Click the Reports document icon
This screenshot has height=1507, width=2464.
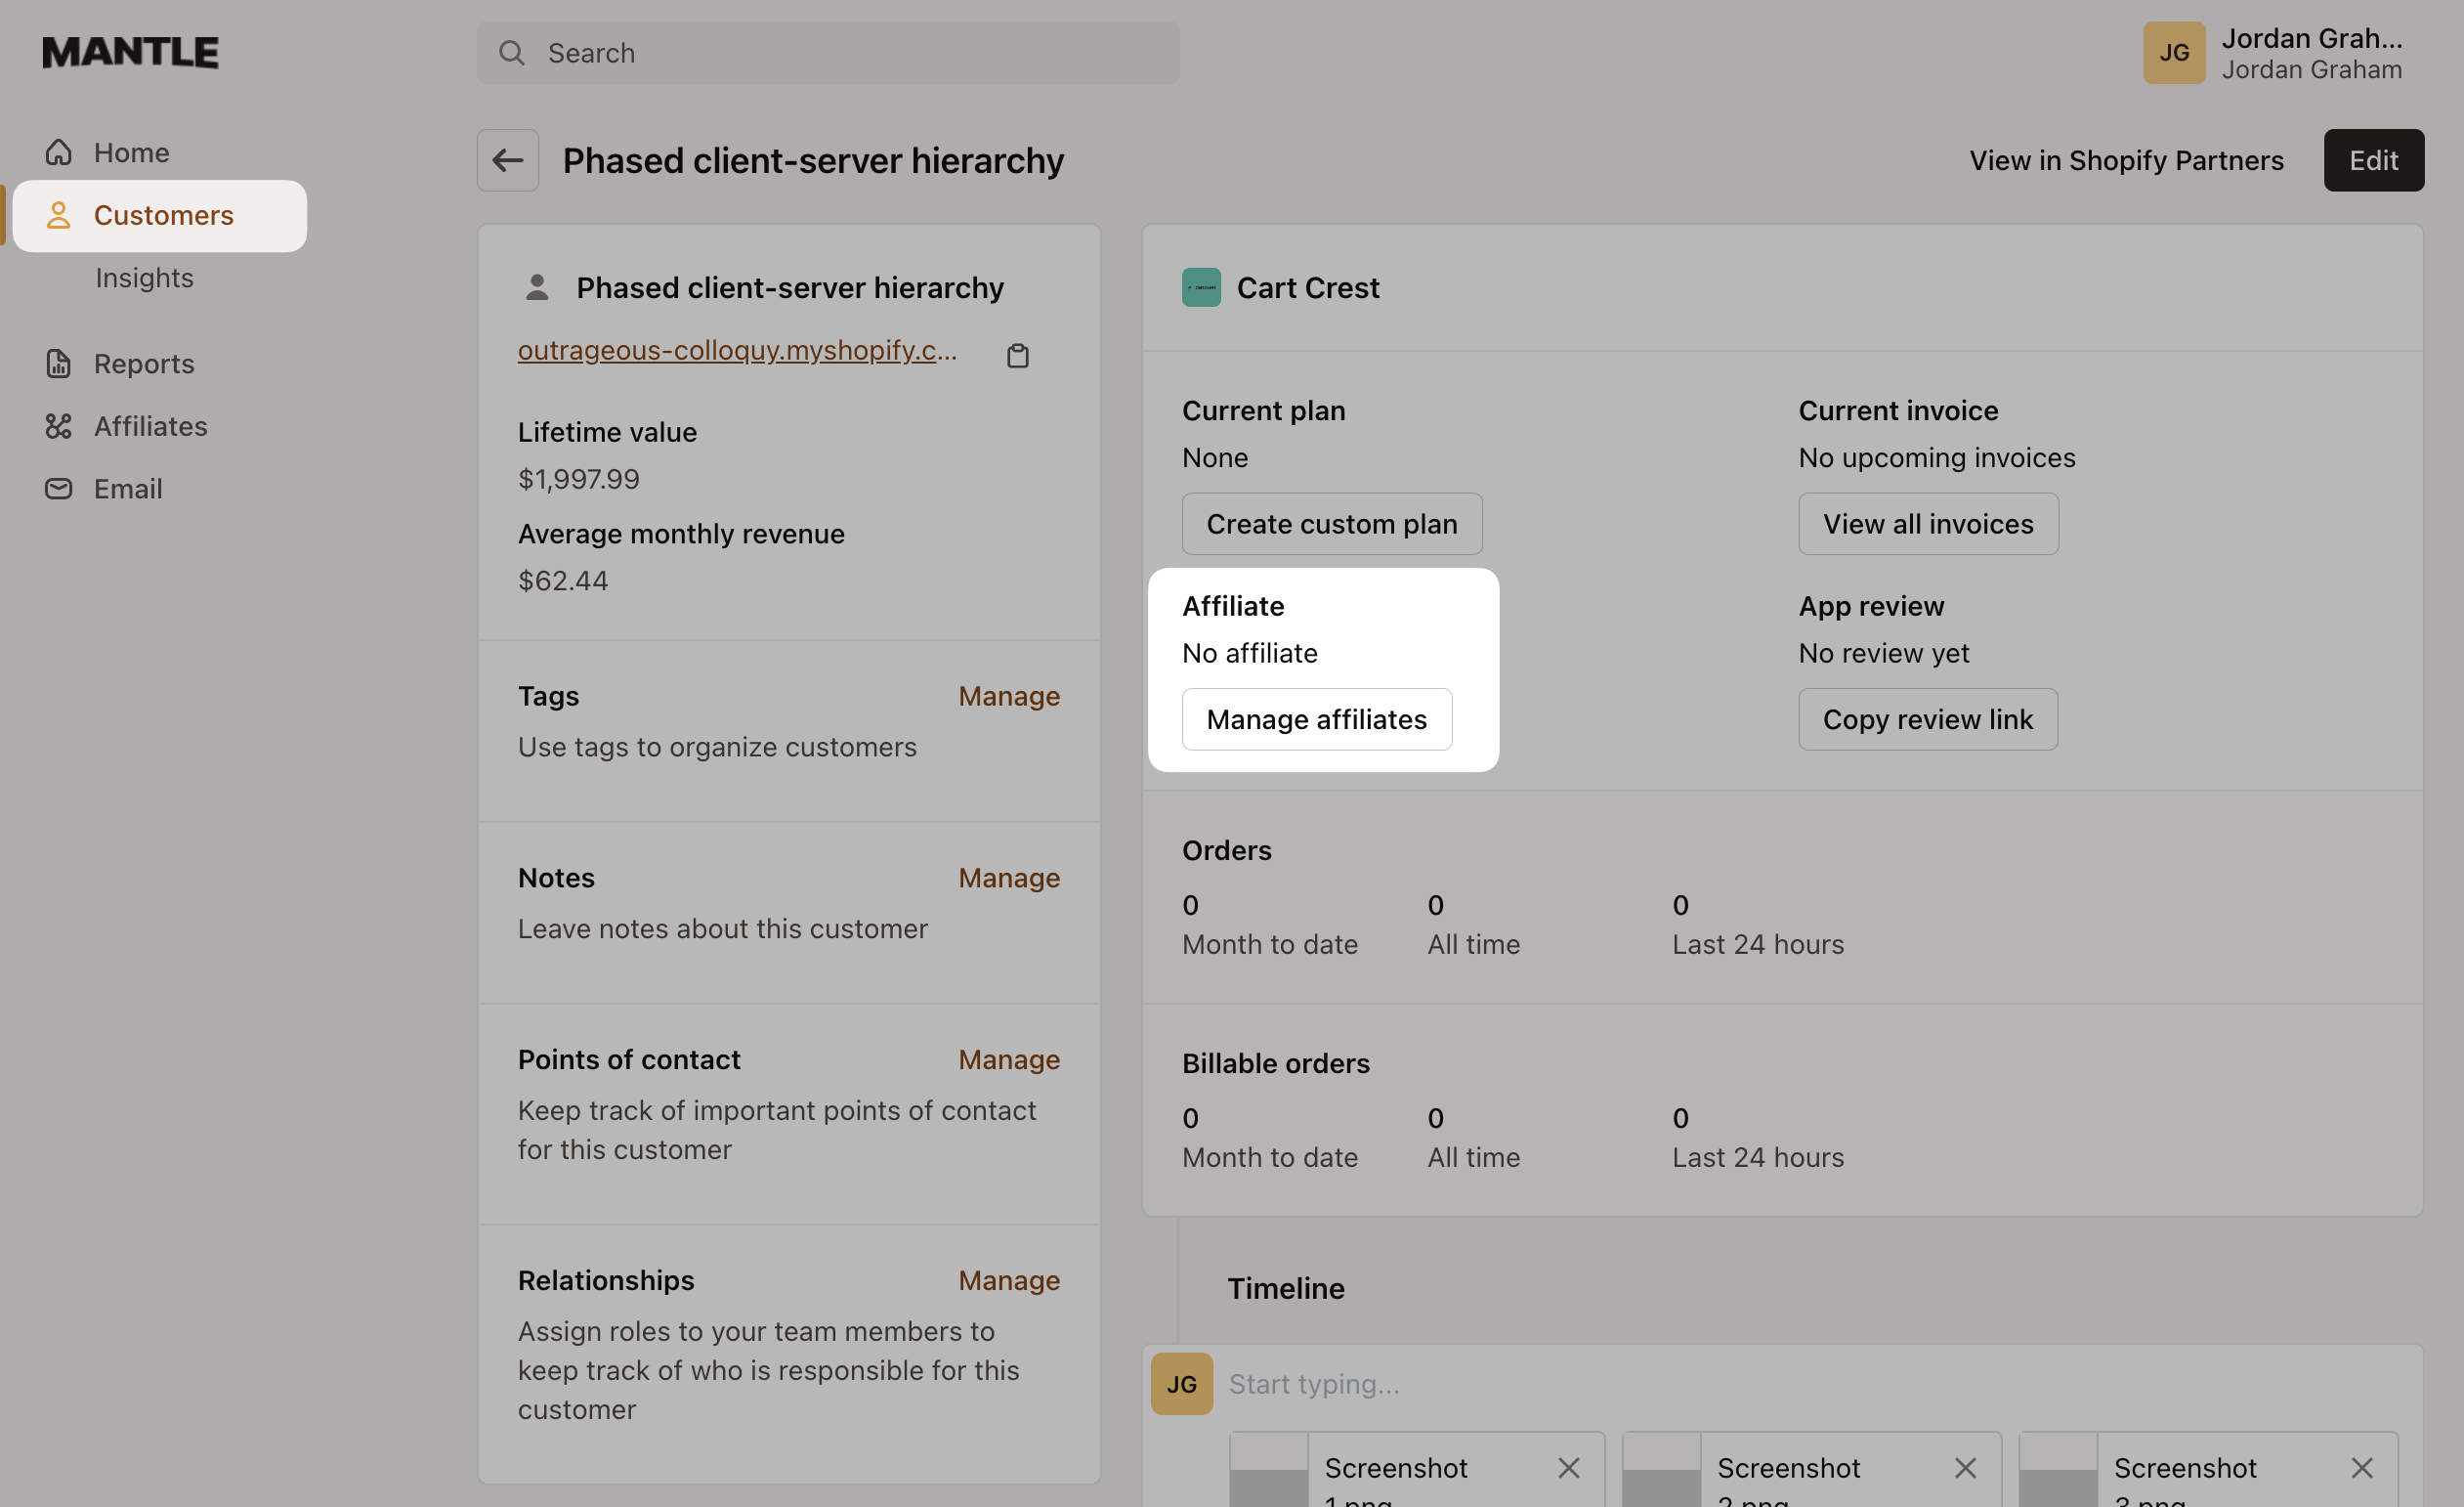point(58,363)
